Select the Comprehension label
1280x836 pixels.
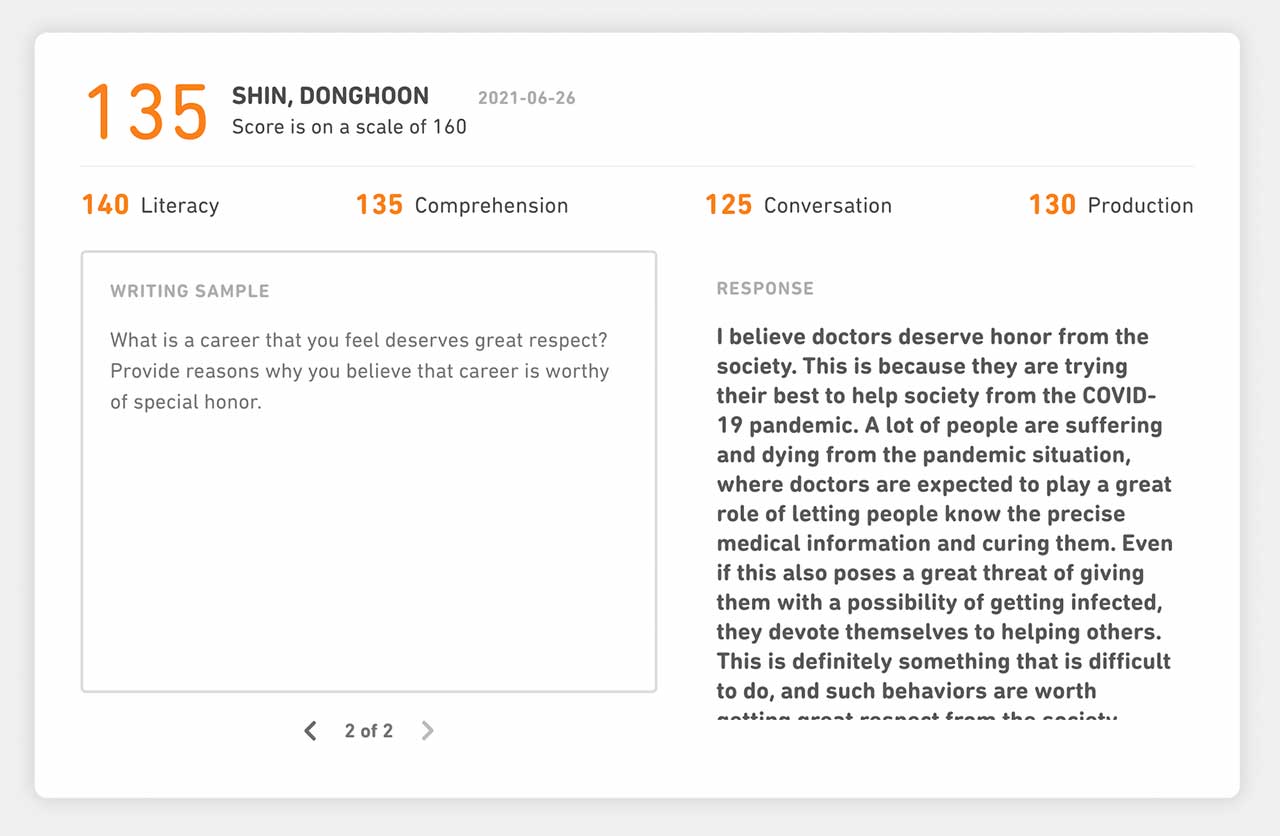tap(491, 206)
